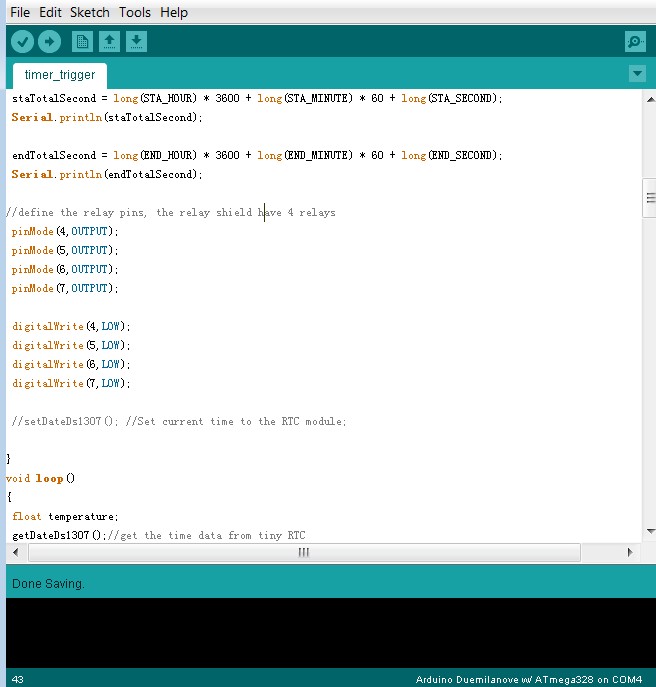Open a sketch with up-arrow icon

pyautogui.click(x=110, y=42)
